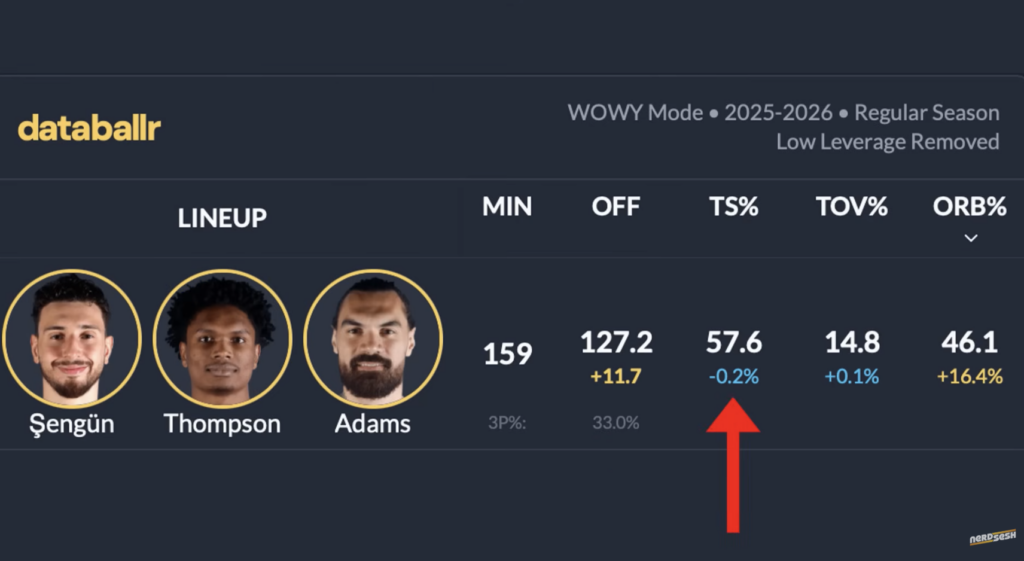The width and height of the screenshot is (1024, 561).
Task: Click Şengün's player headshot
Action: coord(71,338)
